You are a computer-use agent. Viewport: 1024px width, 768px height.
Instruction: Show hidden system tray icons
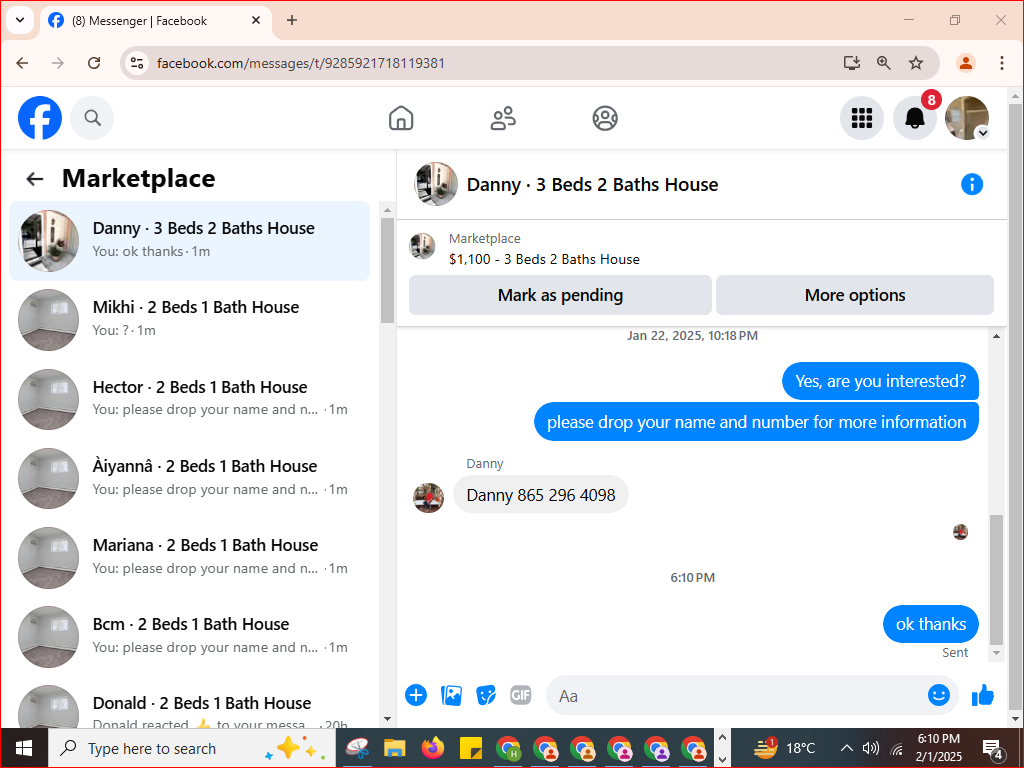846,748
